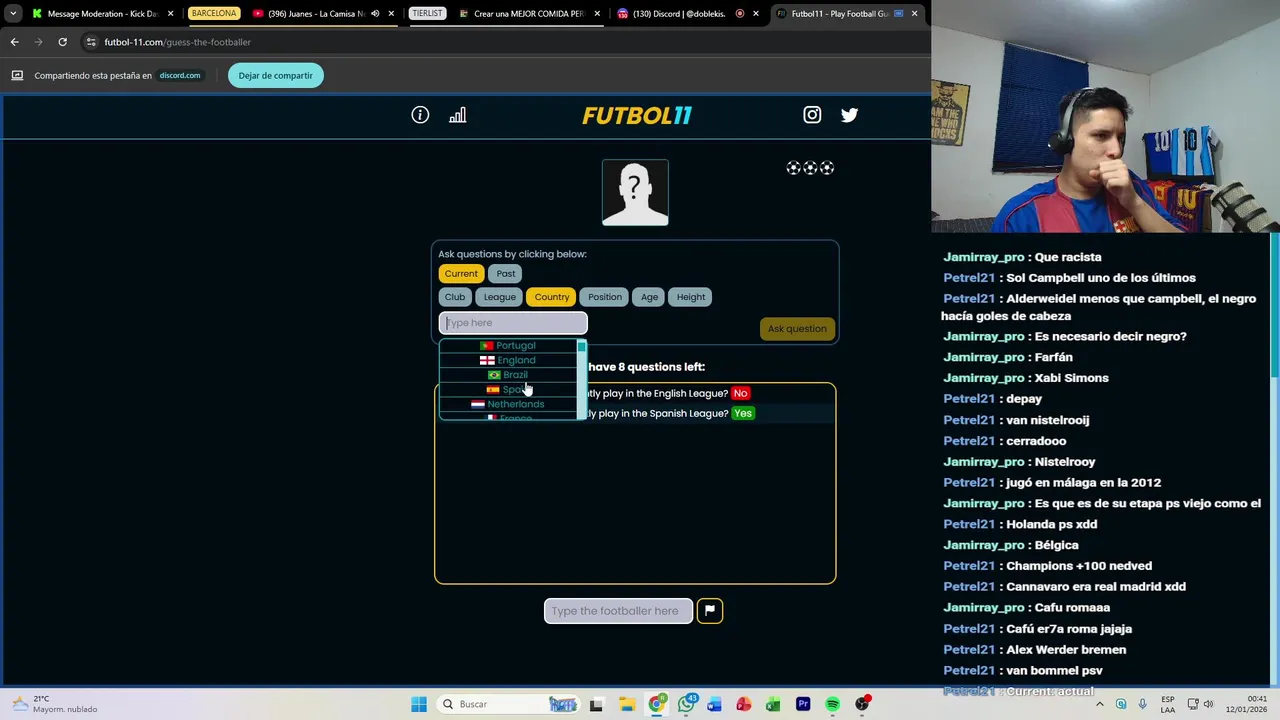Click the microphone tray icon
This screenshot has height=720, width=1280.
[x=1142, y=704]
